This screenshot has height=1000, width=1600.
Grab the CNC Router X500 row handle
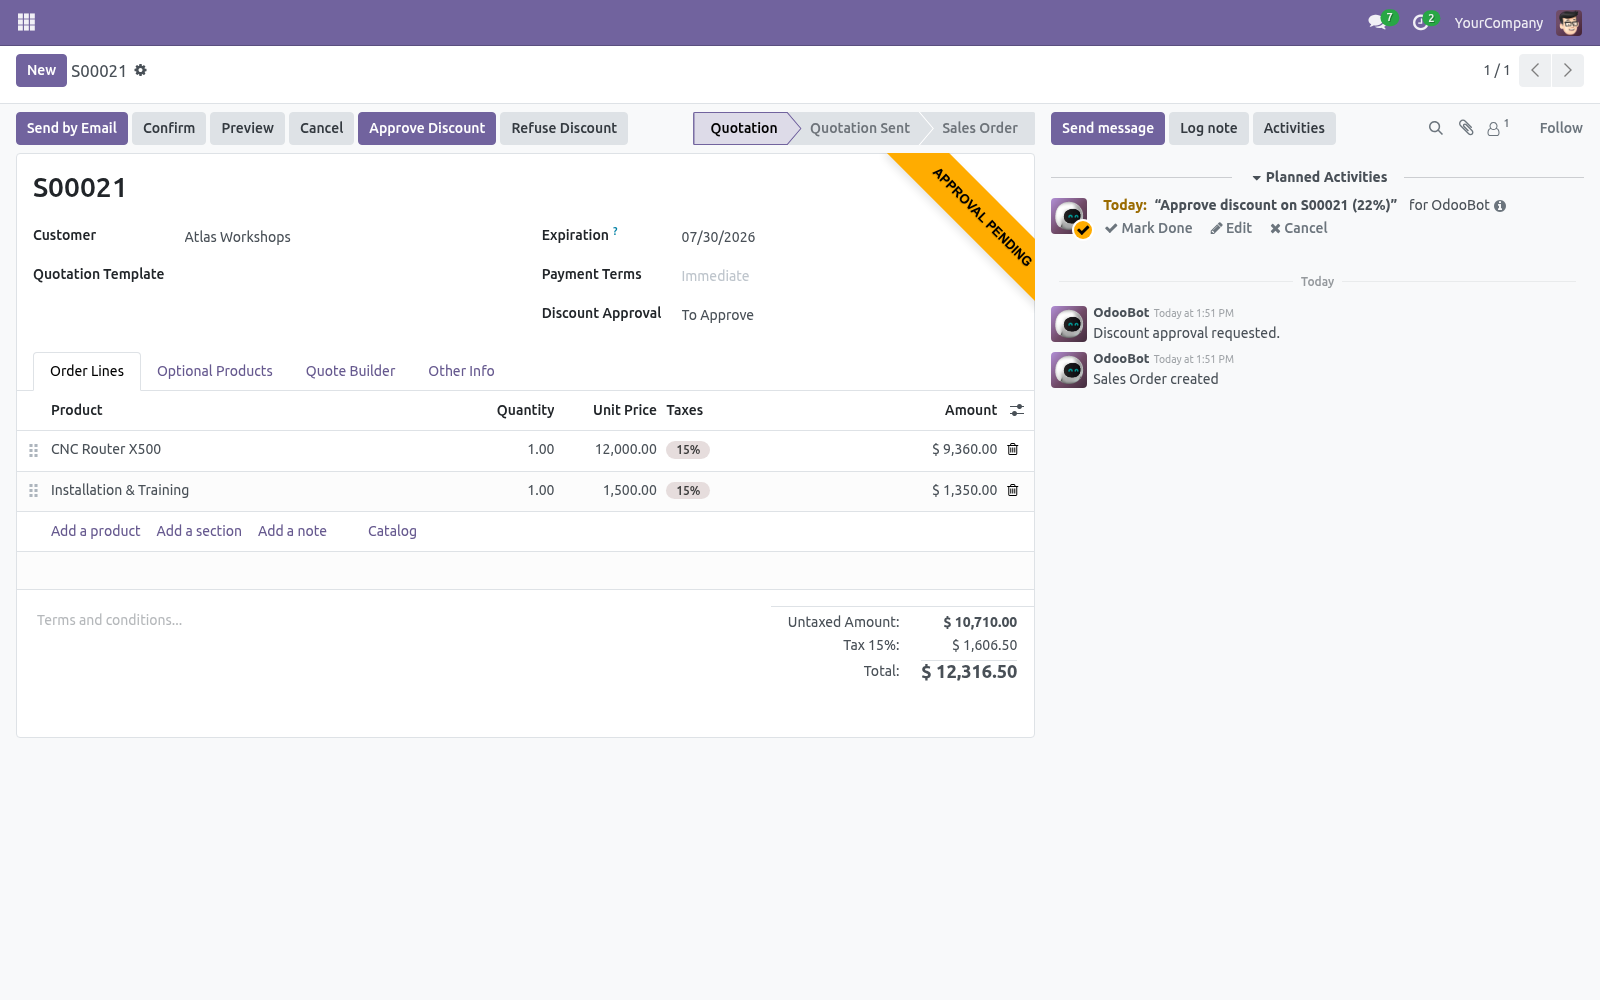(33, 450)
